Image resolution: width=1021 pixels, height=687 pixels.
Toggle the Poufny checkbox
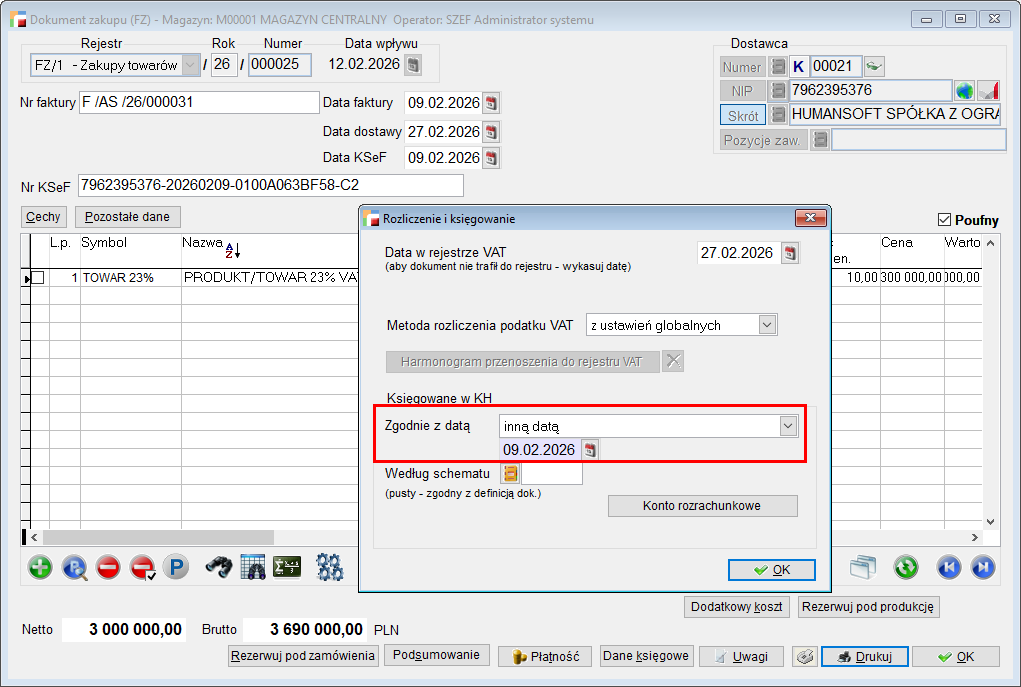[944, 220]
